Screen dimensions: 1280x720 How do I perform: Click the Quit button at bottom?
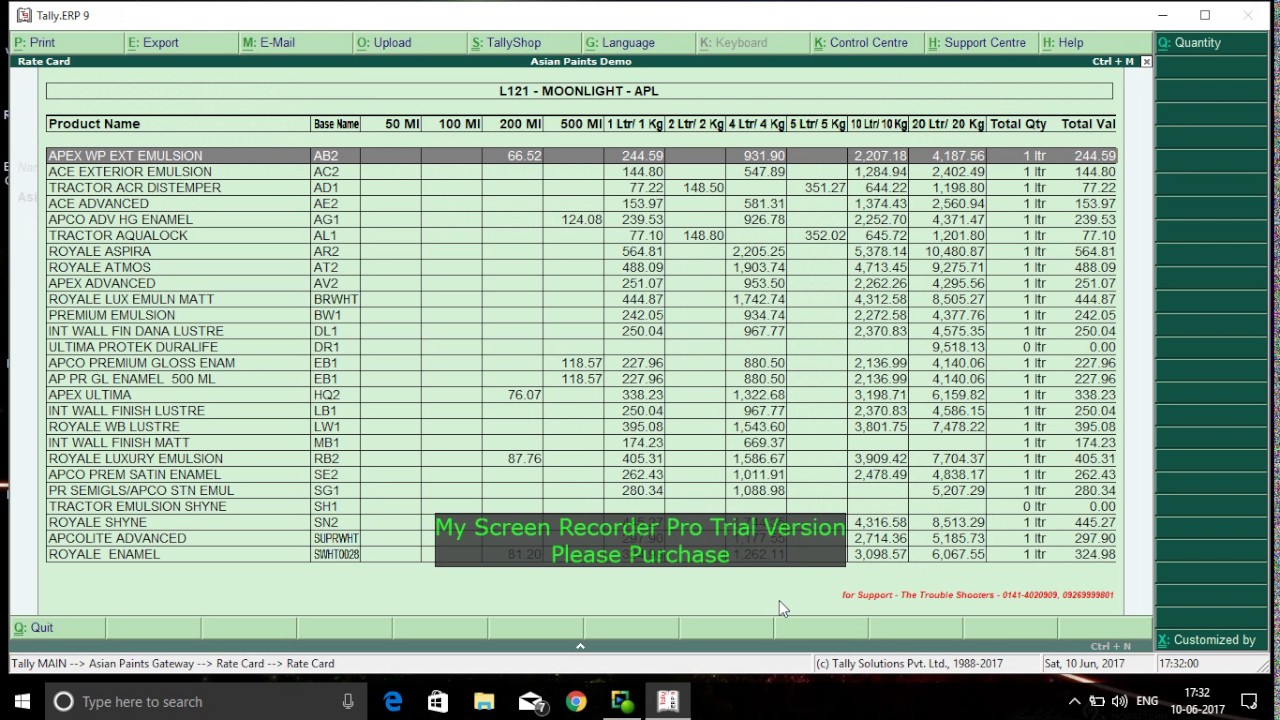pos(33,628)
